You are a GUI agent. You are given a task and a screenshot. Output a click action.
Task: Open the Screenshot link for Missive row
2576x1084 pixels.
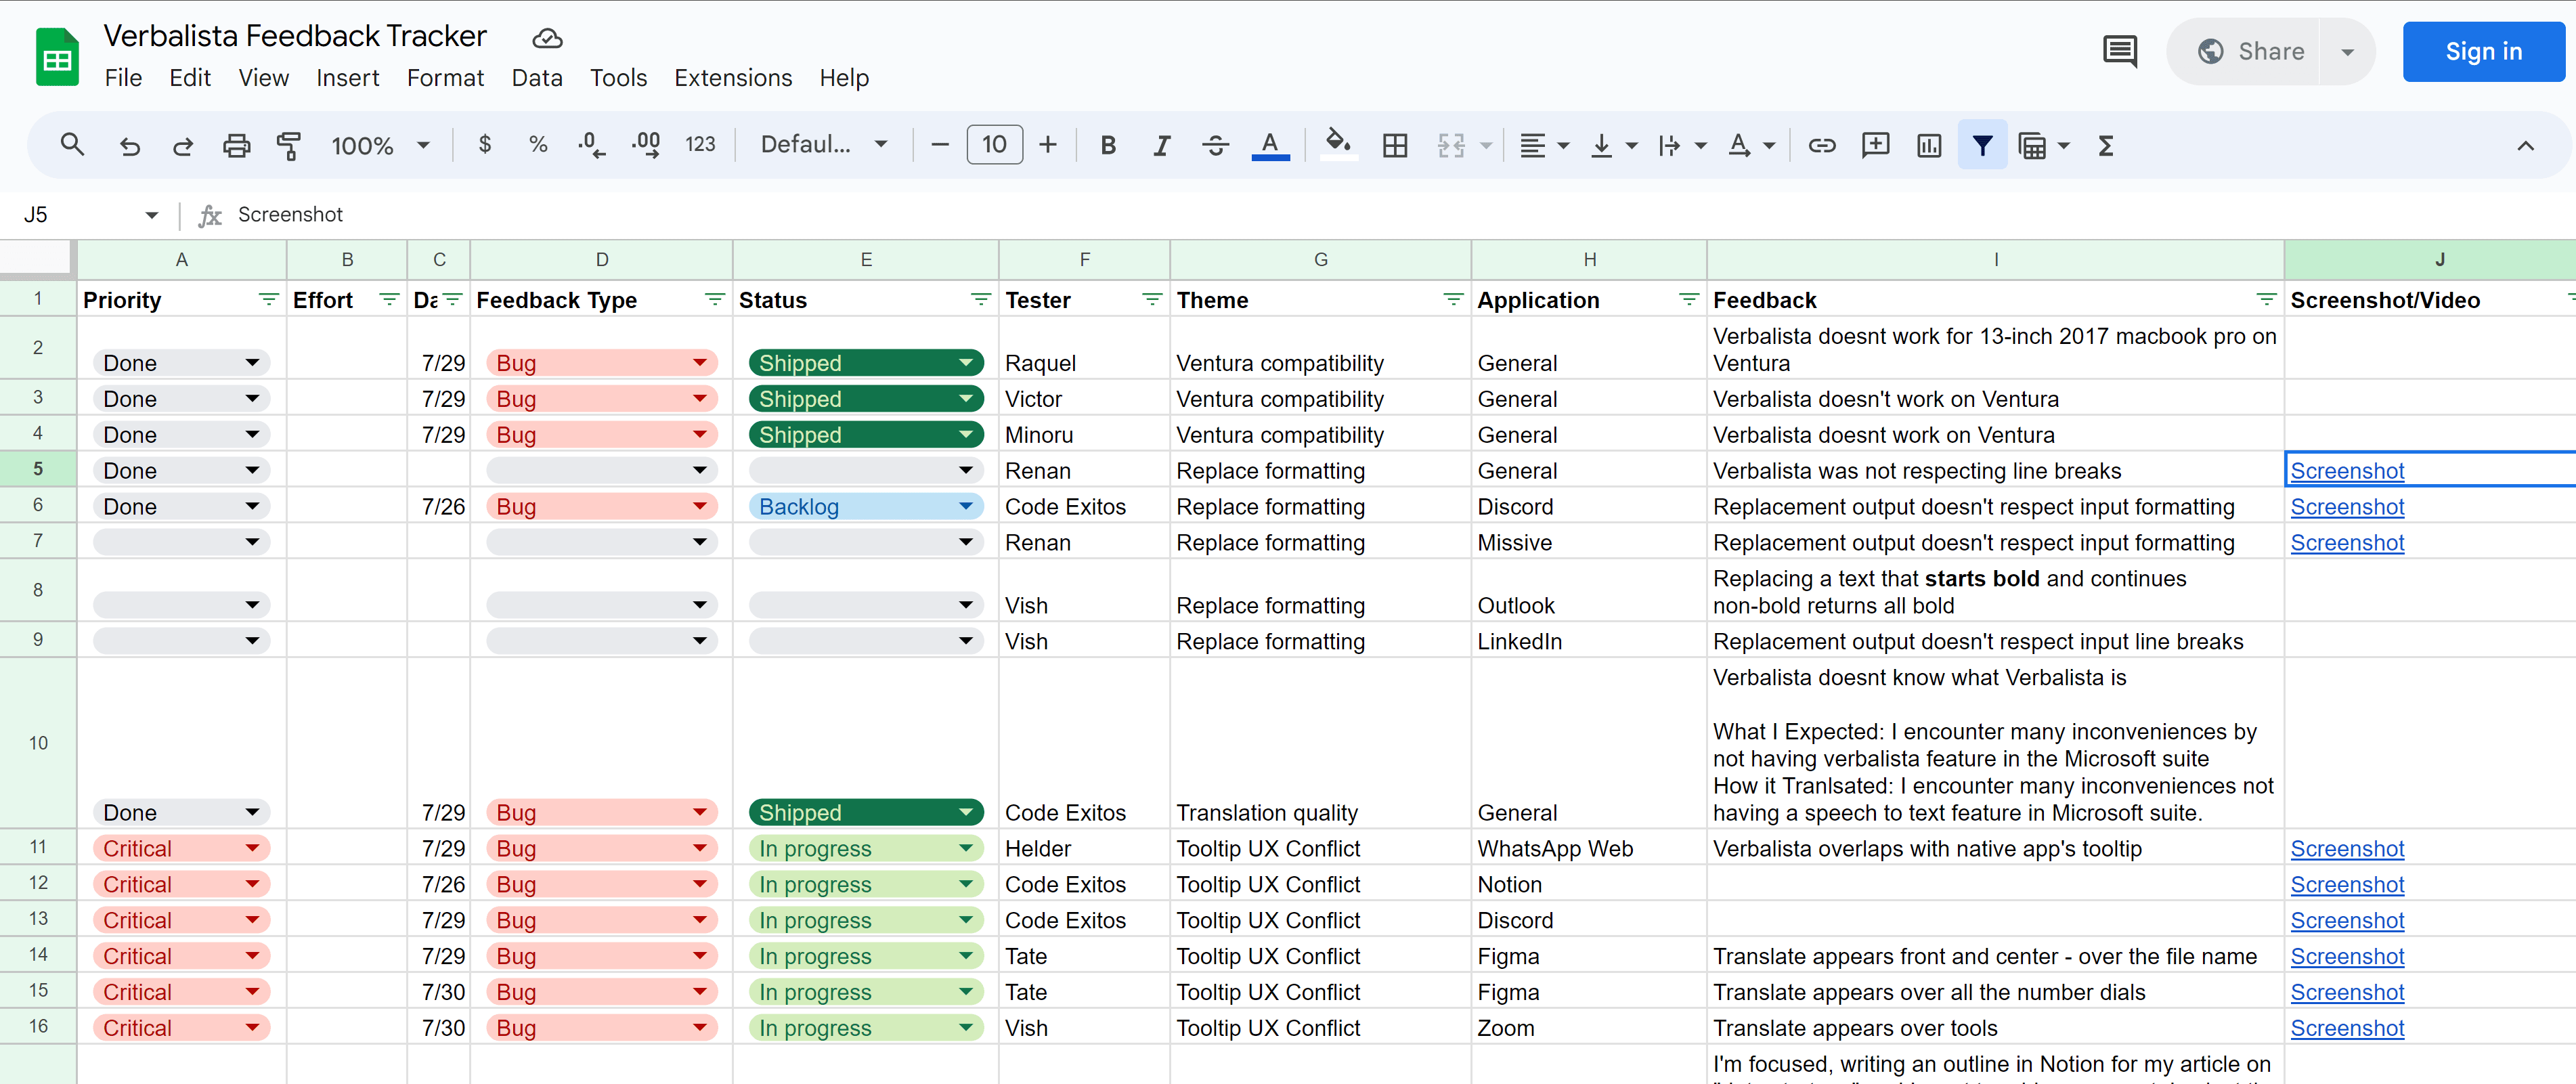click(2346, 543)
